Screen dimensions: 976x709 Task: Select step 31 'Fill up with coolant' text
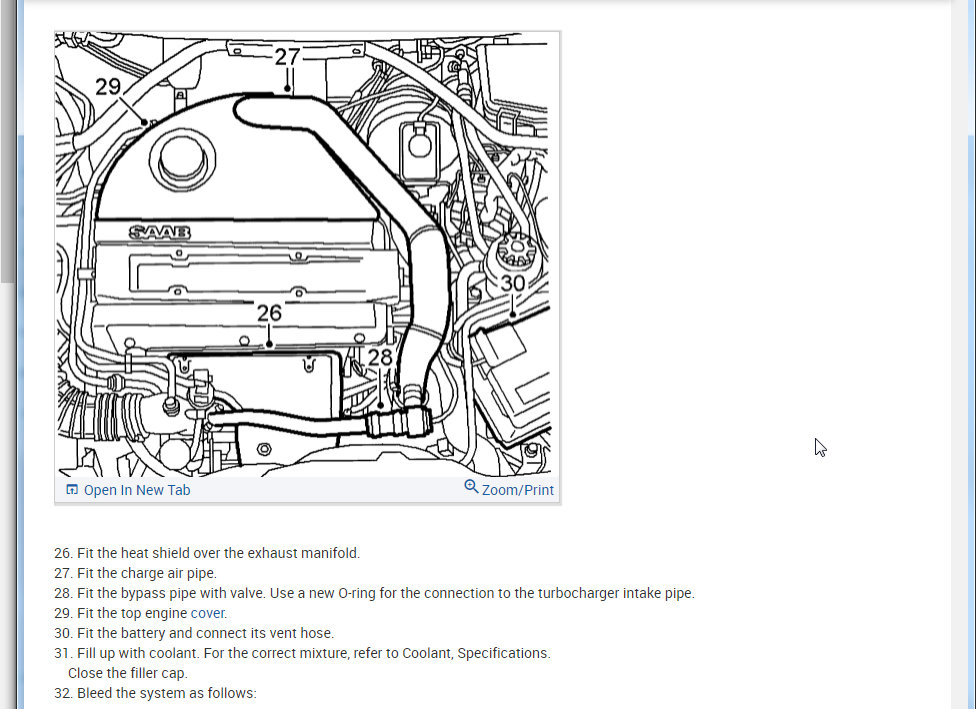coord(303,653)
